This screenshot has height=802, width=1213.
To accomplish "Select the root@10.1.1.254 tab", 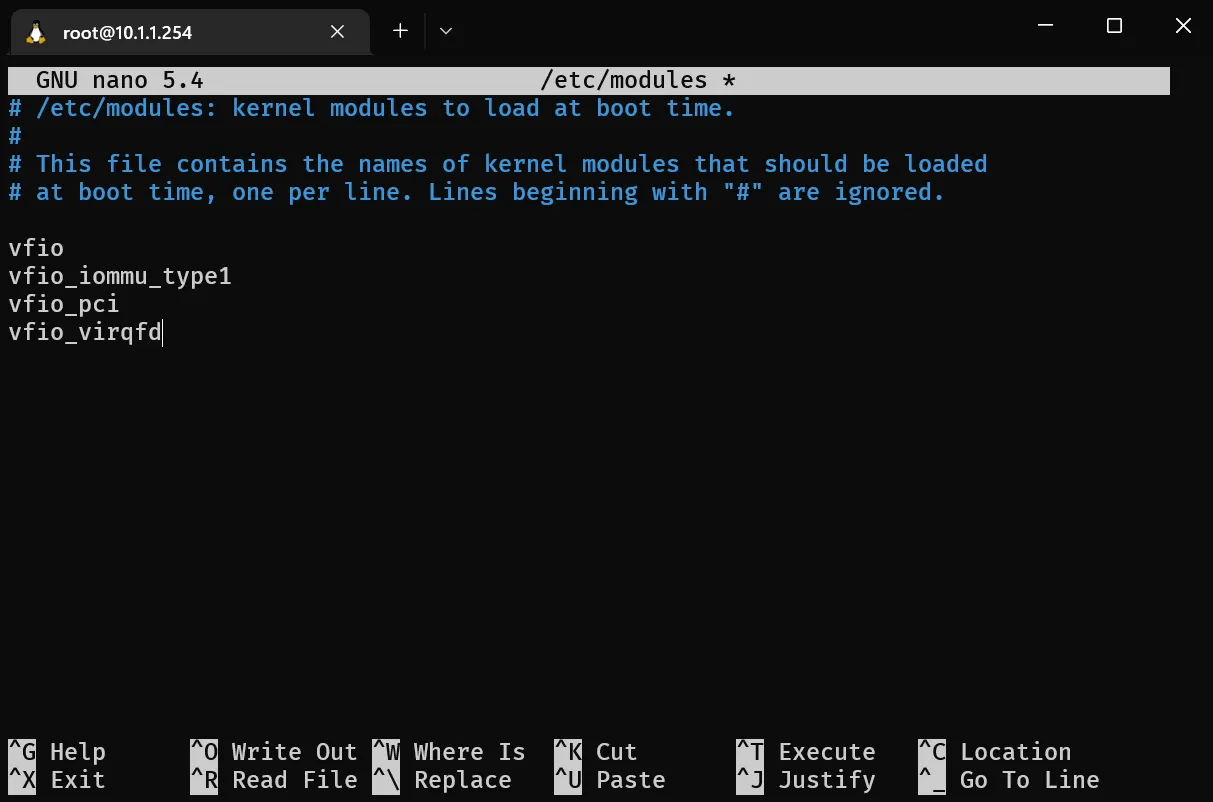I will click(180, 32).
